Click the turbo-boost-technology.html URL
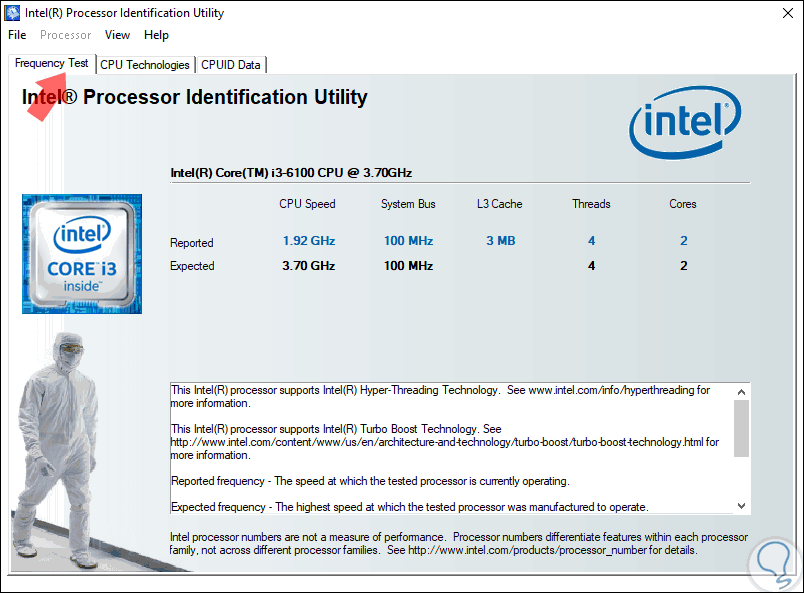Screen dimensions: 804x593 pyautogui.click(x=437, y=442)
